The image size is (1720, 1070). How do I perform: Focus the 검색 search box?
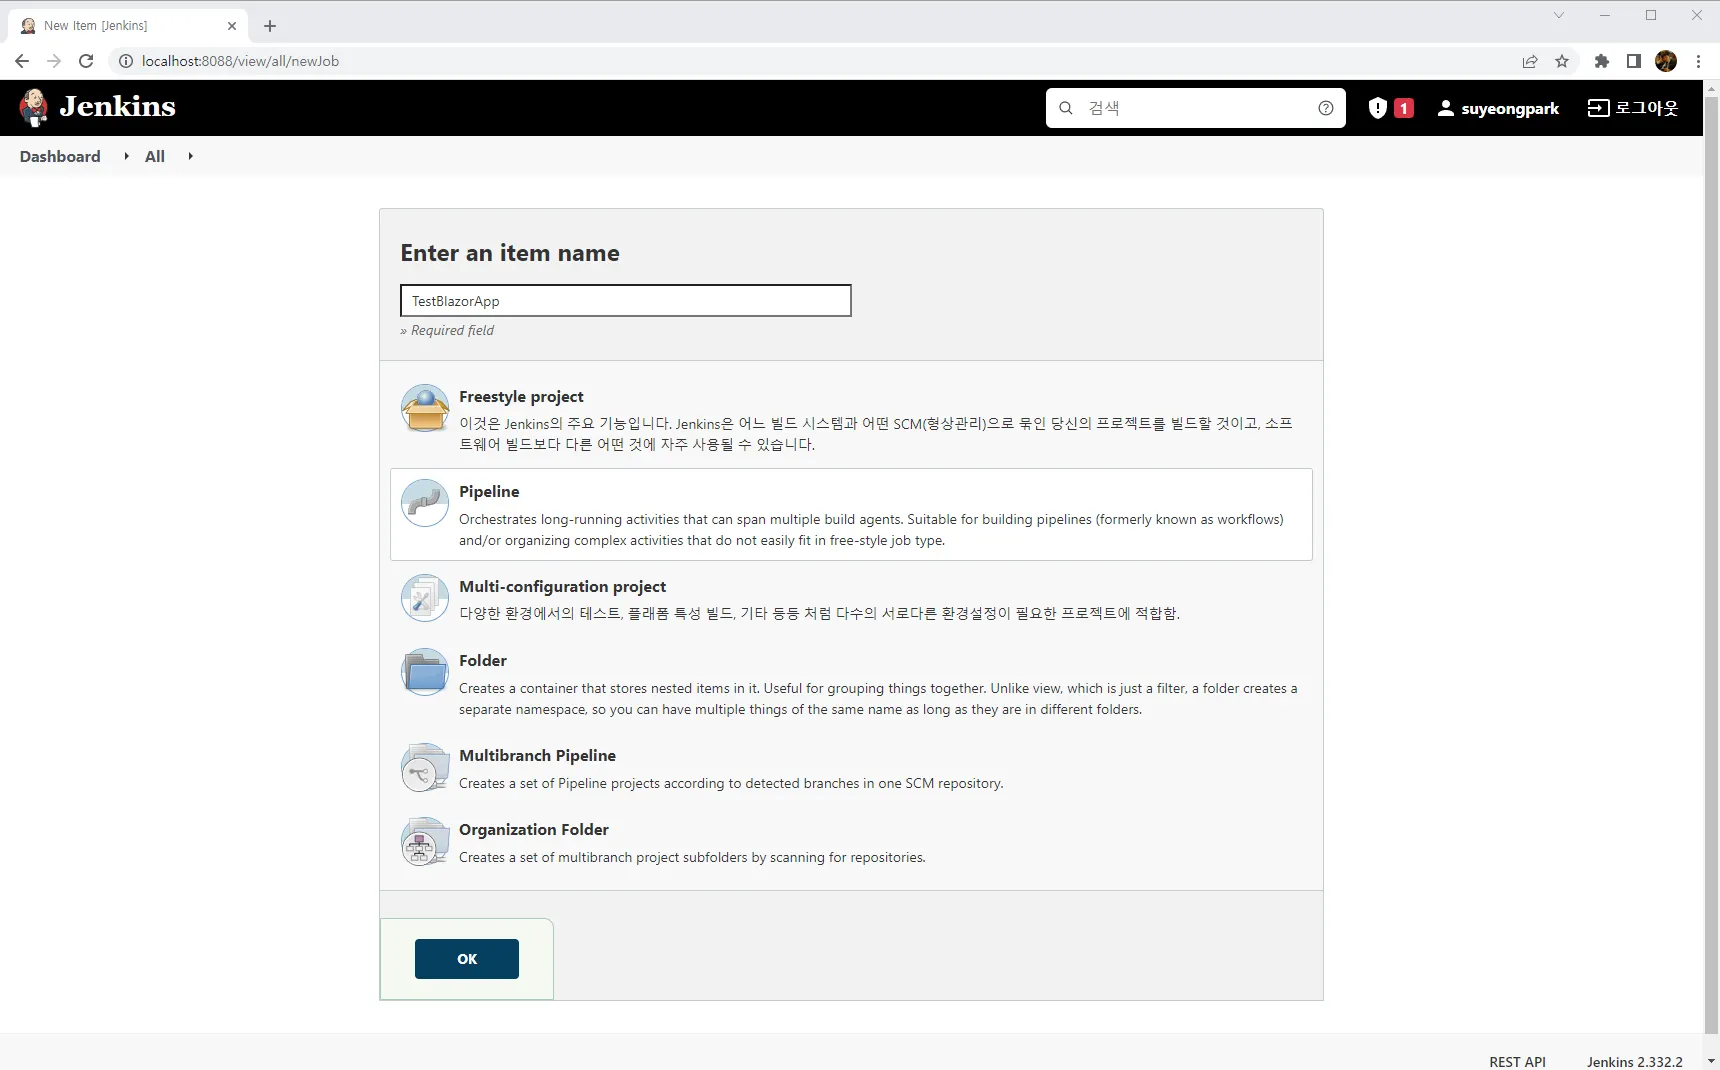pyautogui.click(x=1196, y=108)
